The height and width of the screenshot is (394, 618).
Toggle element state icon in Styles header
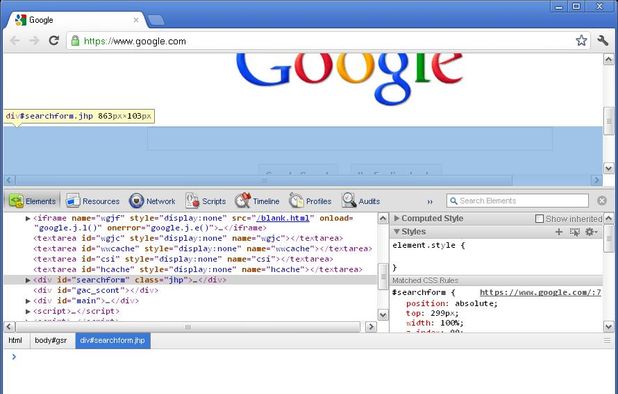pyautogui.click(x=575, y=232)
